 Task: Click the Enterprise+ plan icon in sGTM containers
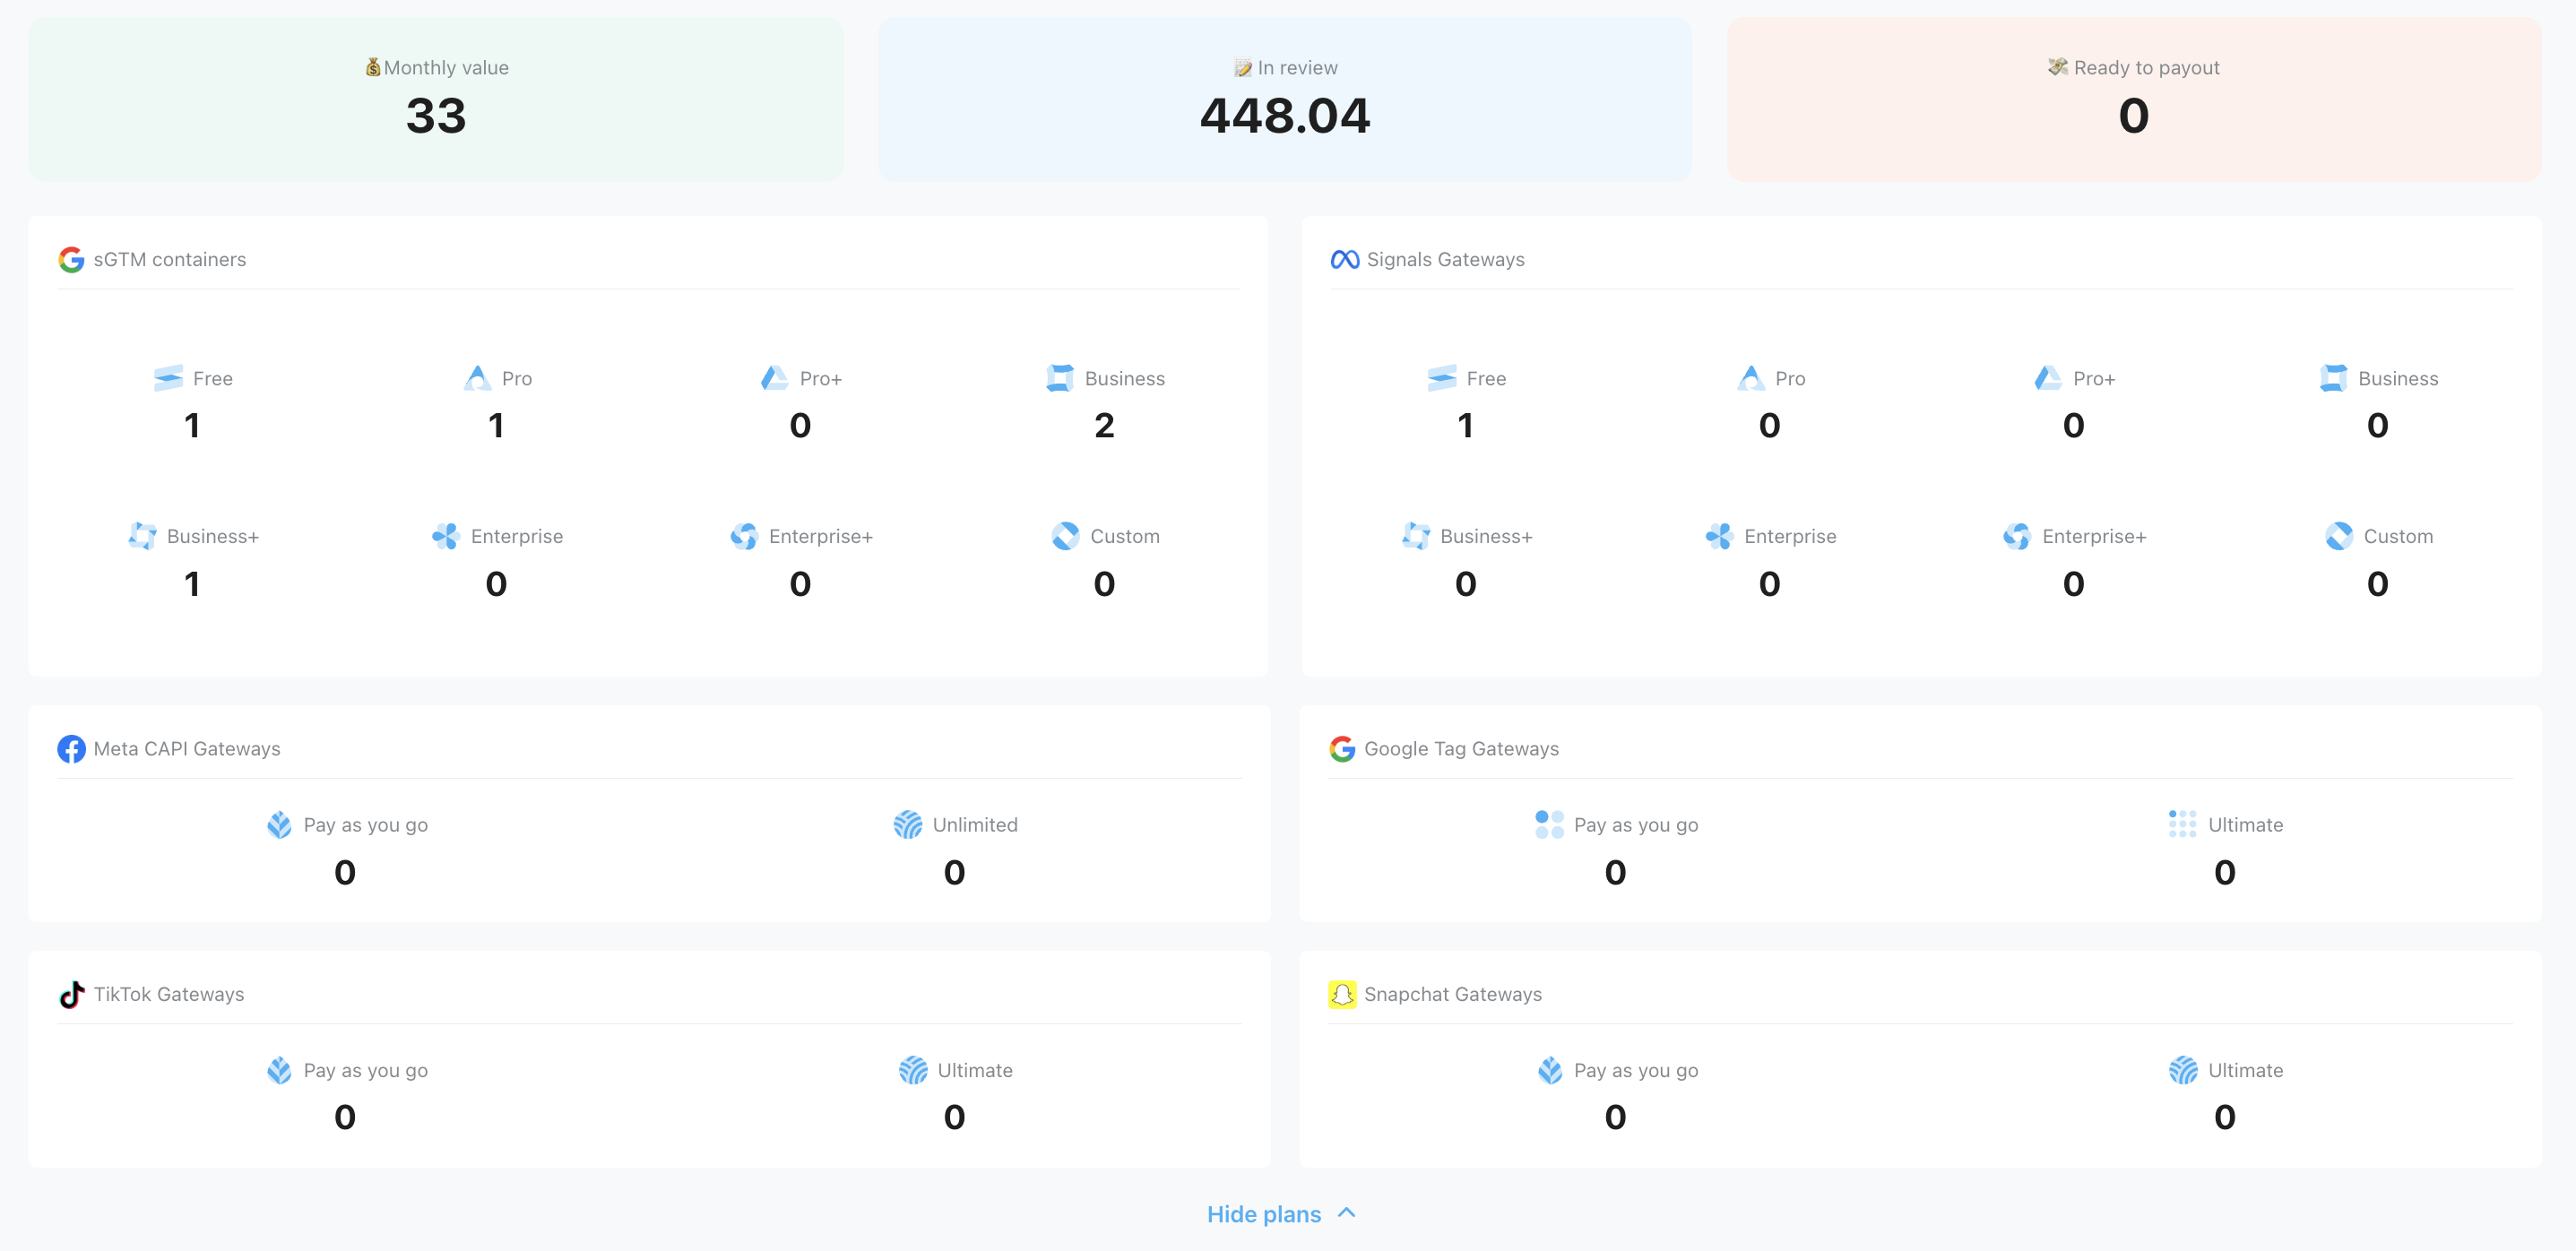pos(744,536)
